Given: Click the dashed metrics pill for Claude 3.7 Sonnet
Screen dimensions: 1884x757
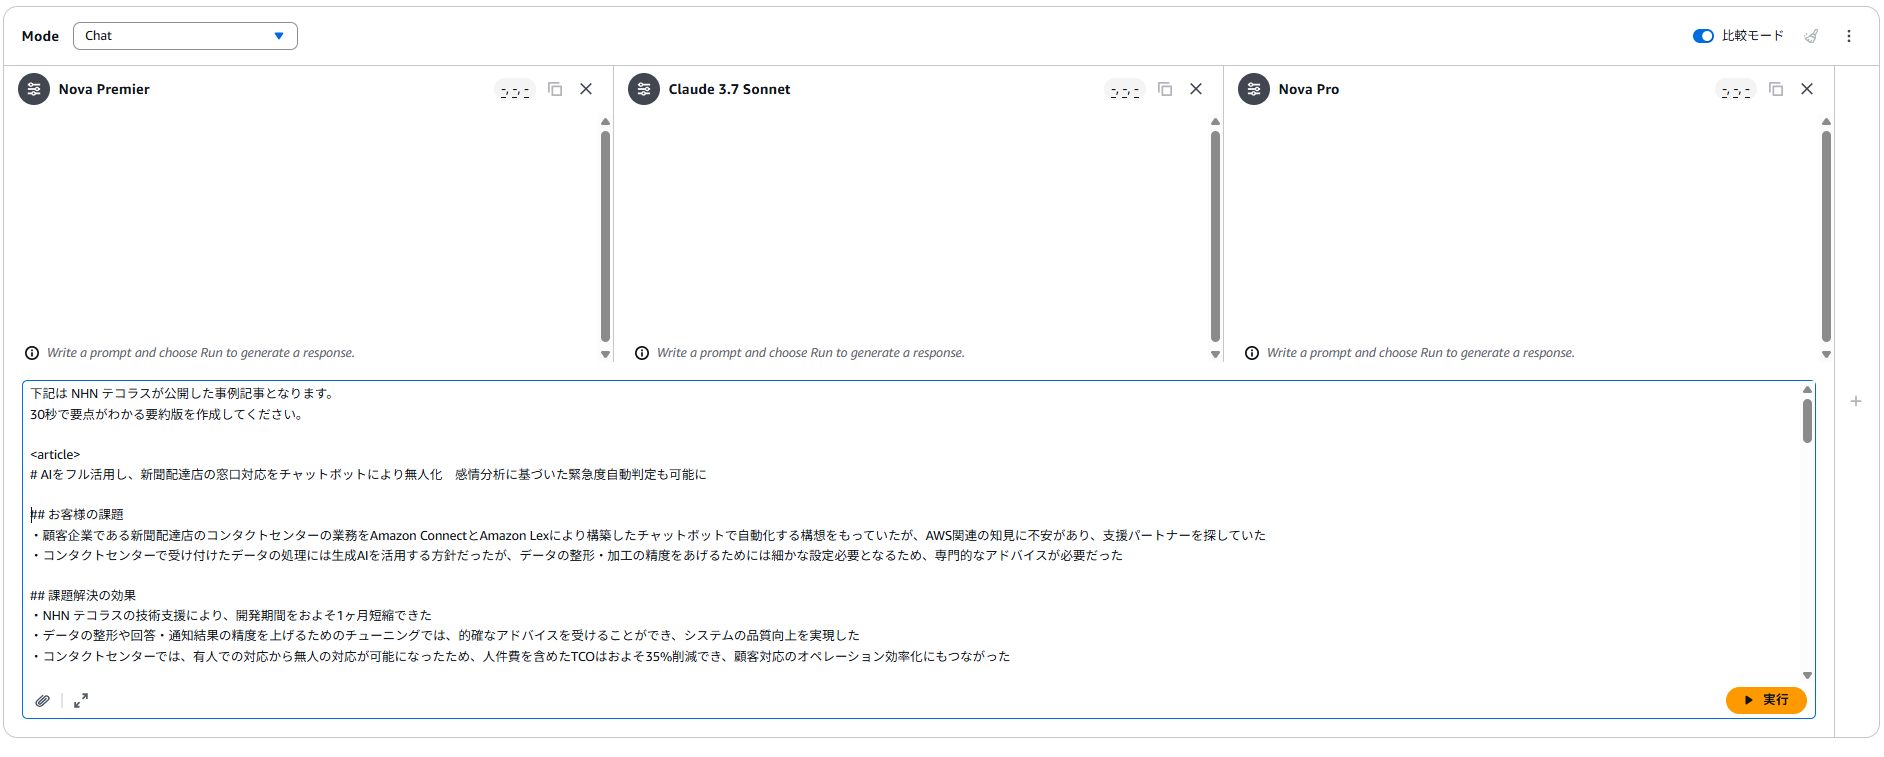Looking at the screenshot, I should pyautogui.click(x=1125, y=91).
